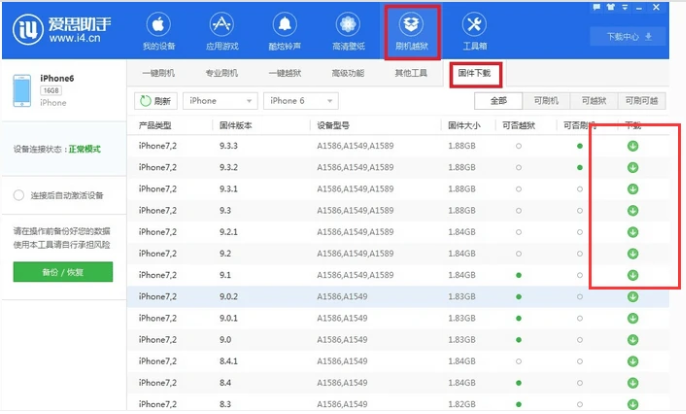Switch to the 其他工具 tab
Viewport: 686px width, 414px height.
pyautogui.click(x=411, y=73)
